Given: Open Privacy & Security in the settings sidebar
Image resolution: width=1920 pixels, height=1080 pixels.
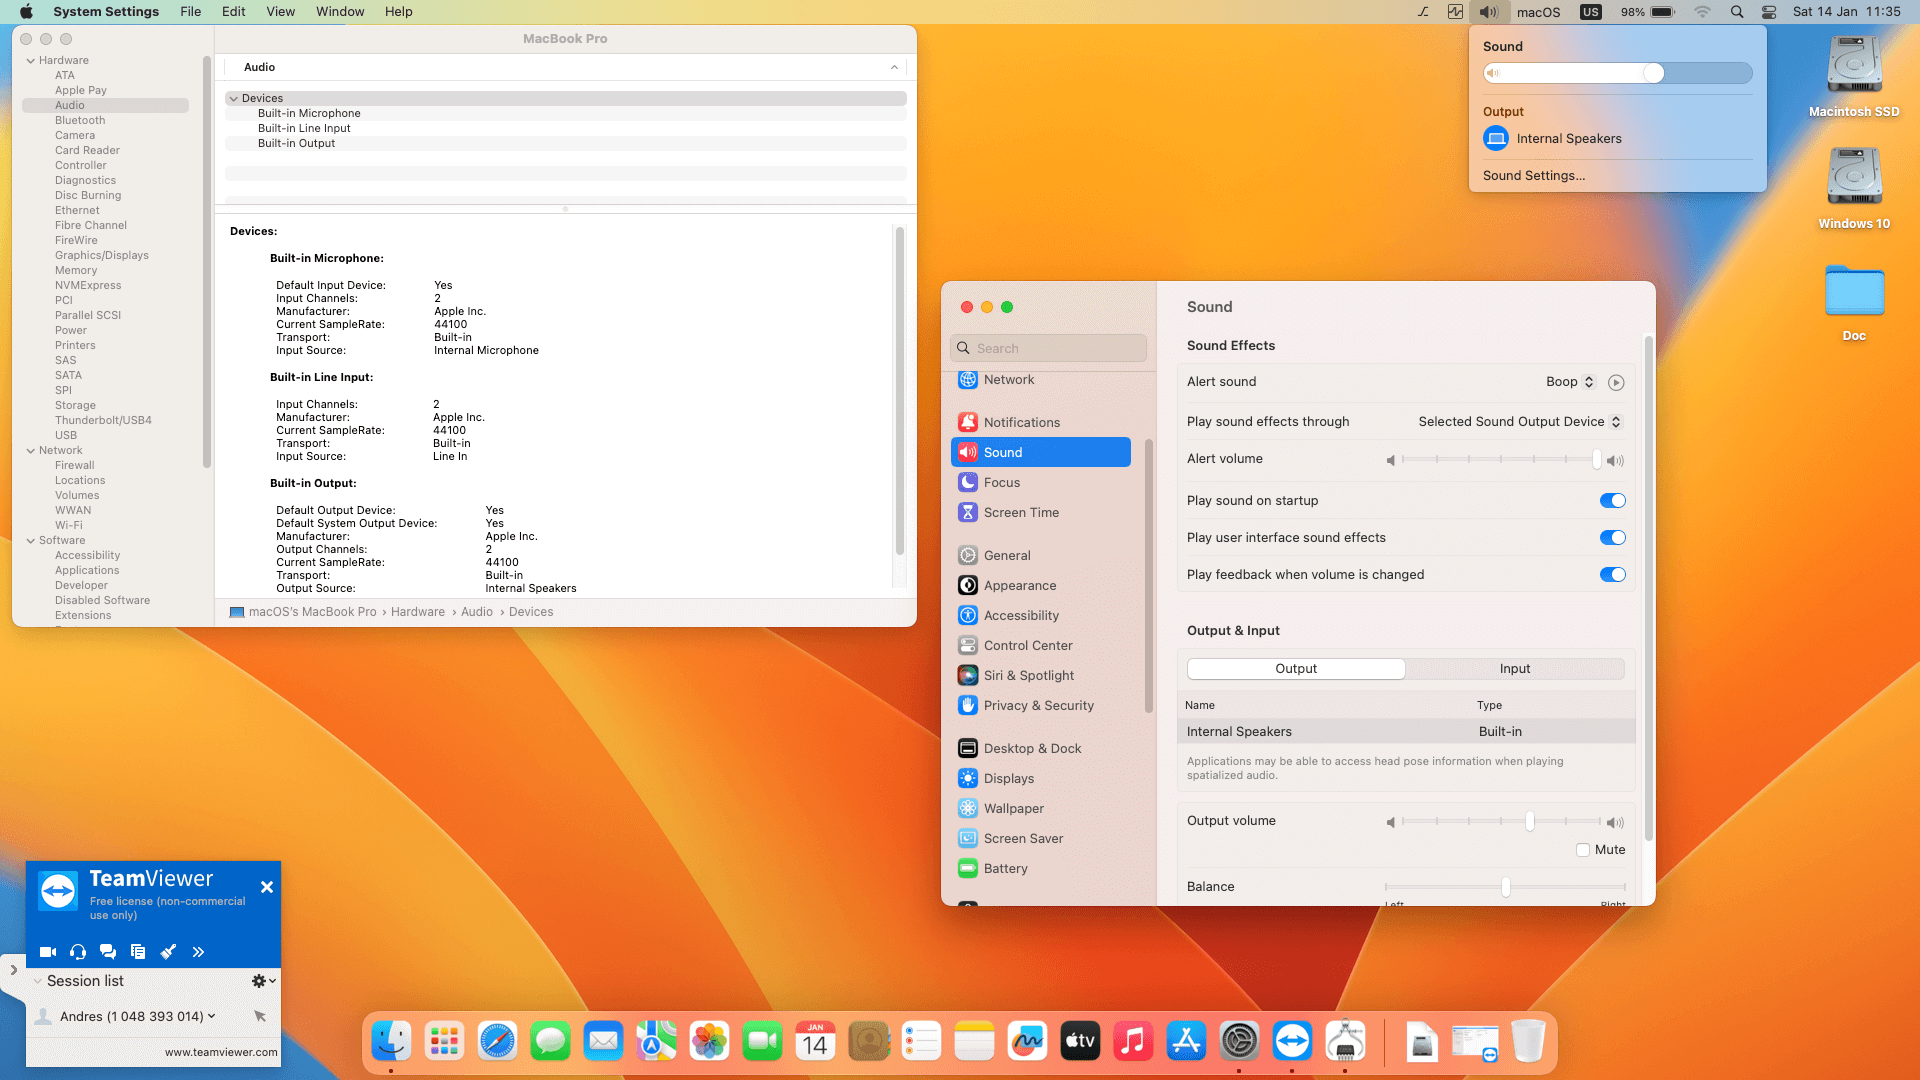Looking at the screenshot, I should [1041, 706].
